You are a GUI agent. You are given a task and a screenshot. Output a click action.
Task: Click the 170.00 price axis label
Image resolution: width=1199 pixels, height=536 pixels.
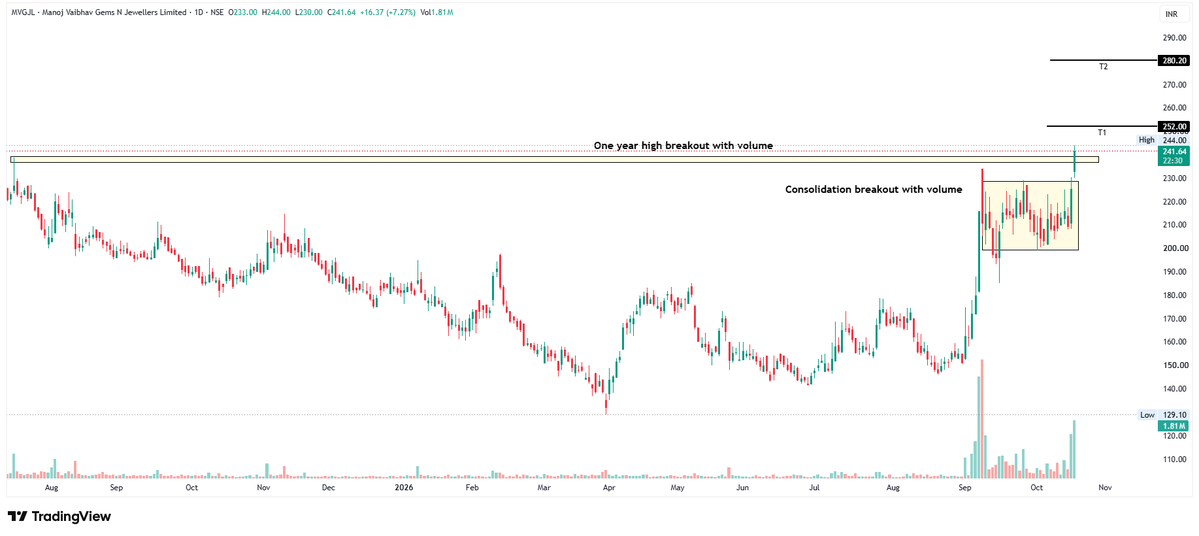[x=1175, y=319]
